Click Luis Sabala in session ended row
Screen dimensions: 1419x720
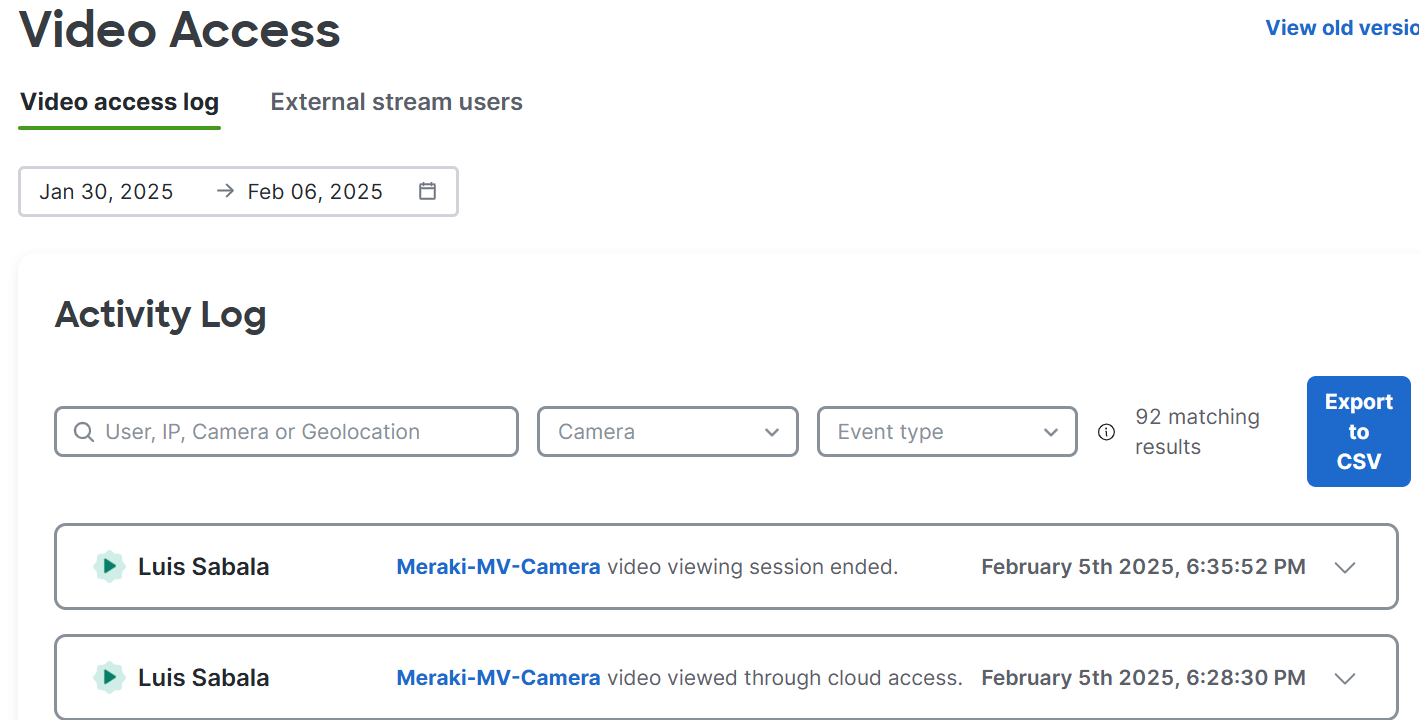203,567
